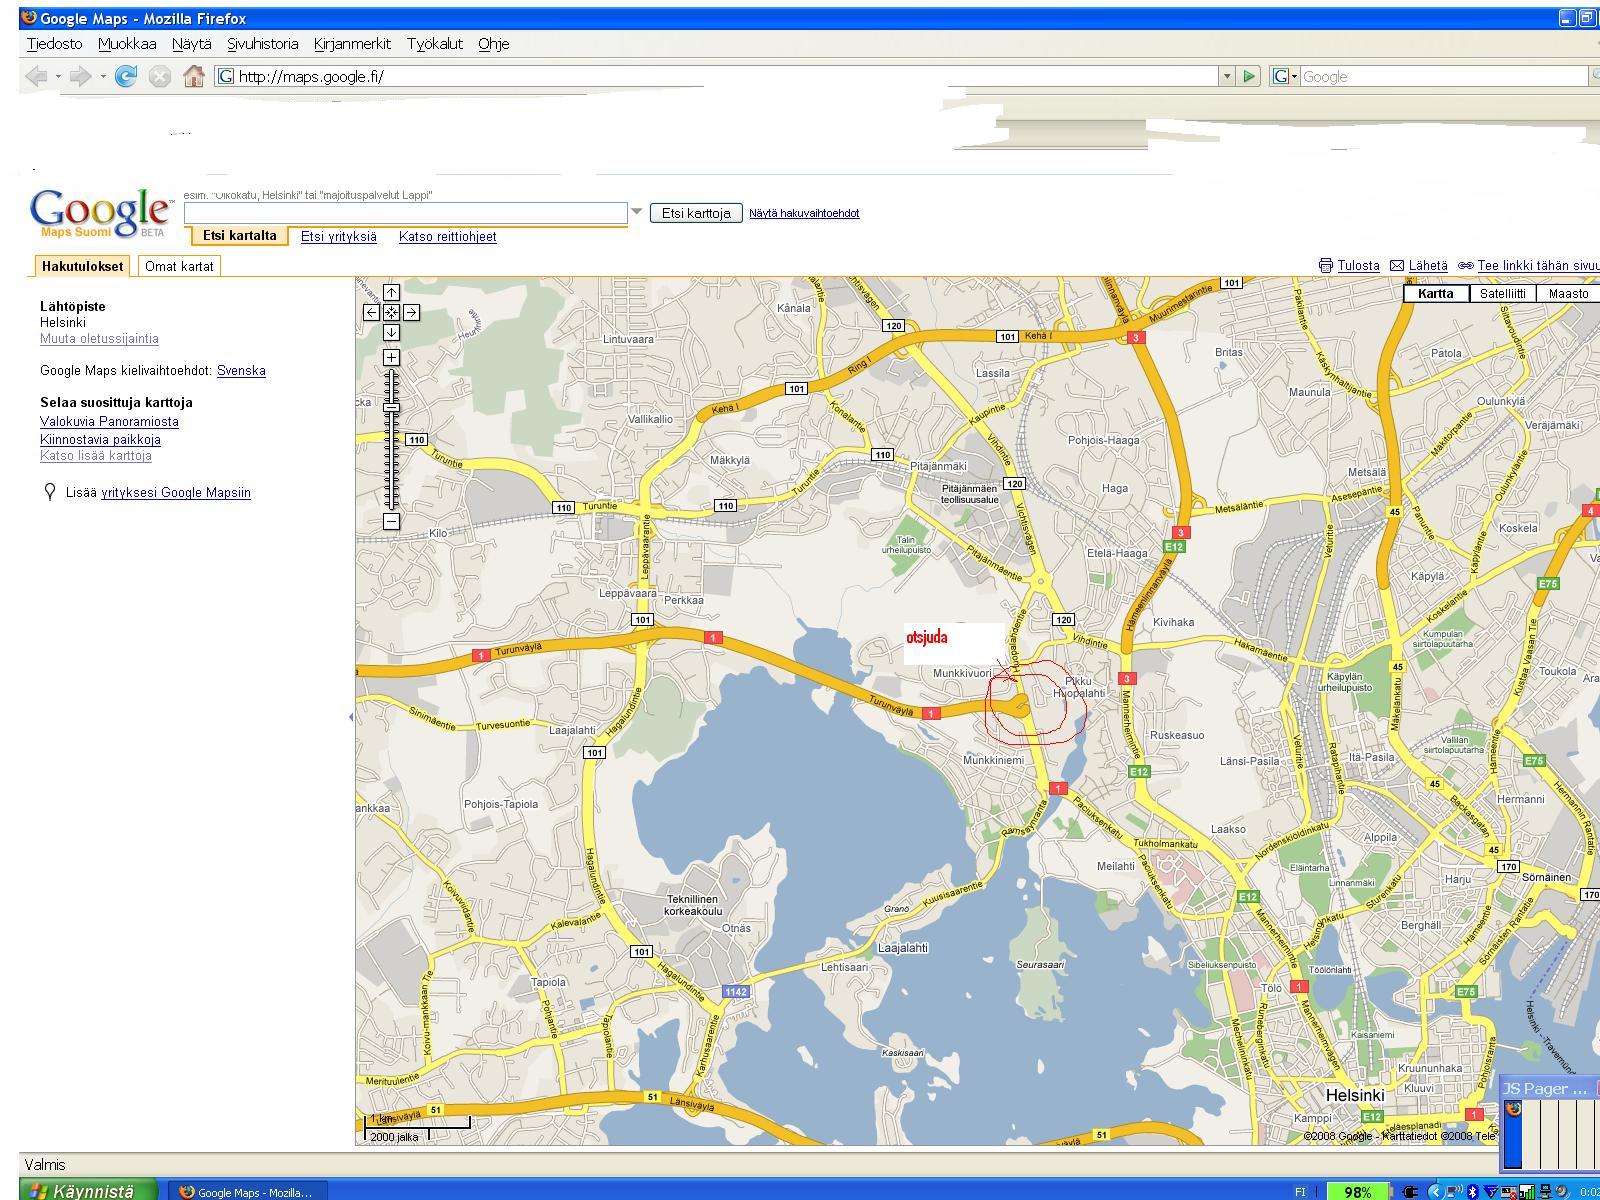
Task: Open the maps search box history dropdown
Action: 637,212
